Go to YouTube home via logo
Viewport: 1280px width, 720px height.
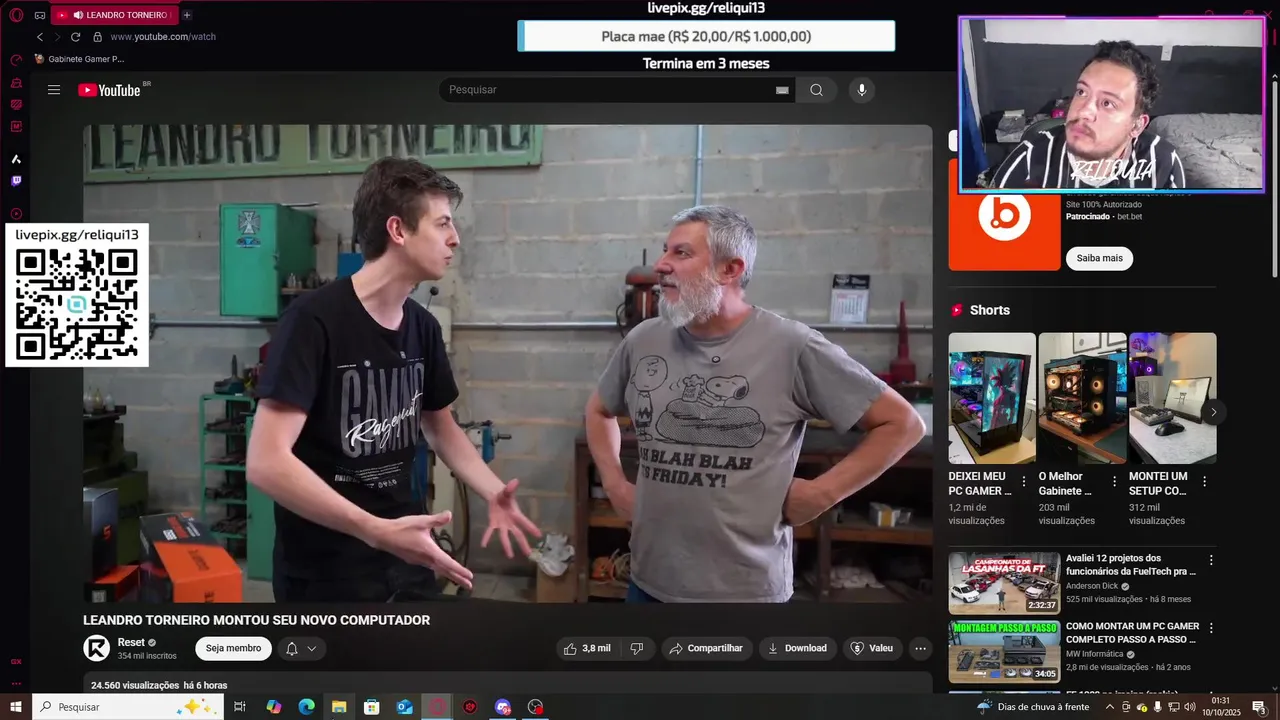coord(110,90)
